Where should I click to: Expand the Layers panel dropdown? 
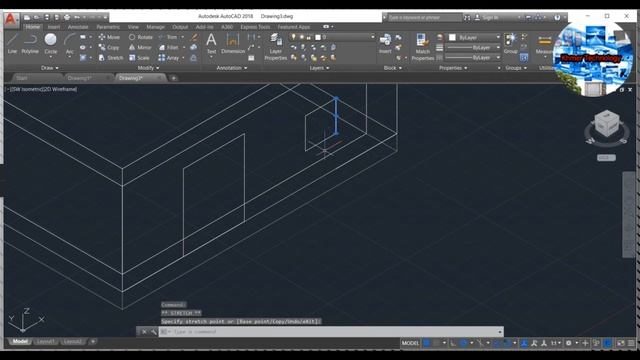[319, 68]
